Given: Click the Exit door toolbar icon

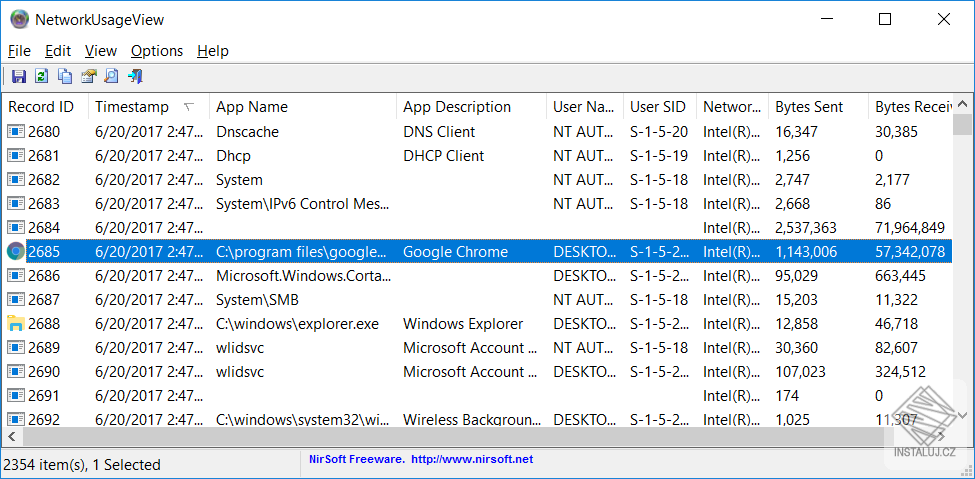Looking at the screenshot, I should [135, 77].
